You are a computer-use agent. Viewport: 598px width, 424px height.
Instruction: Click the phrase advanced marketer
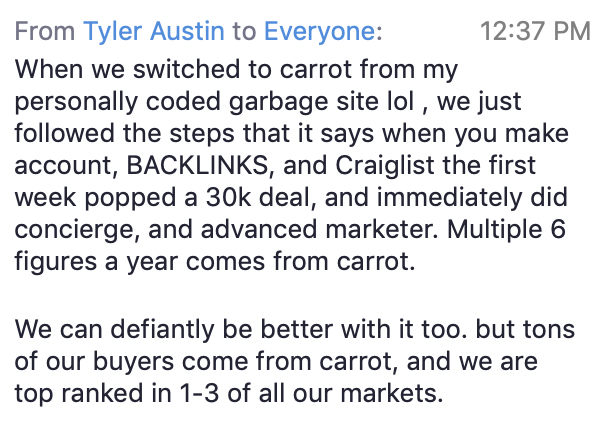point(319,230)
